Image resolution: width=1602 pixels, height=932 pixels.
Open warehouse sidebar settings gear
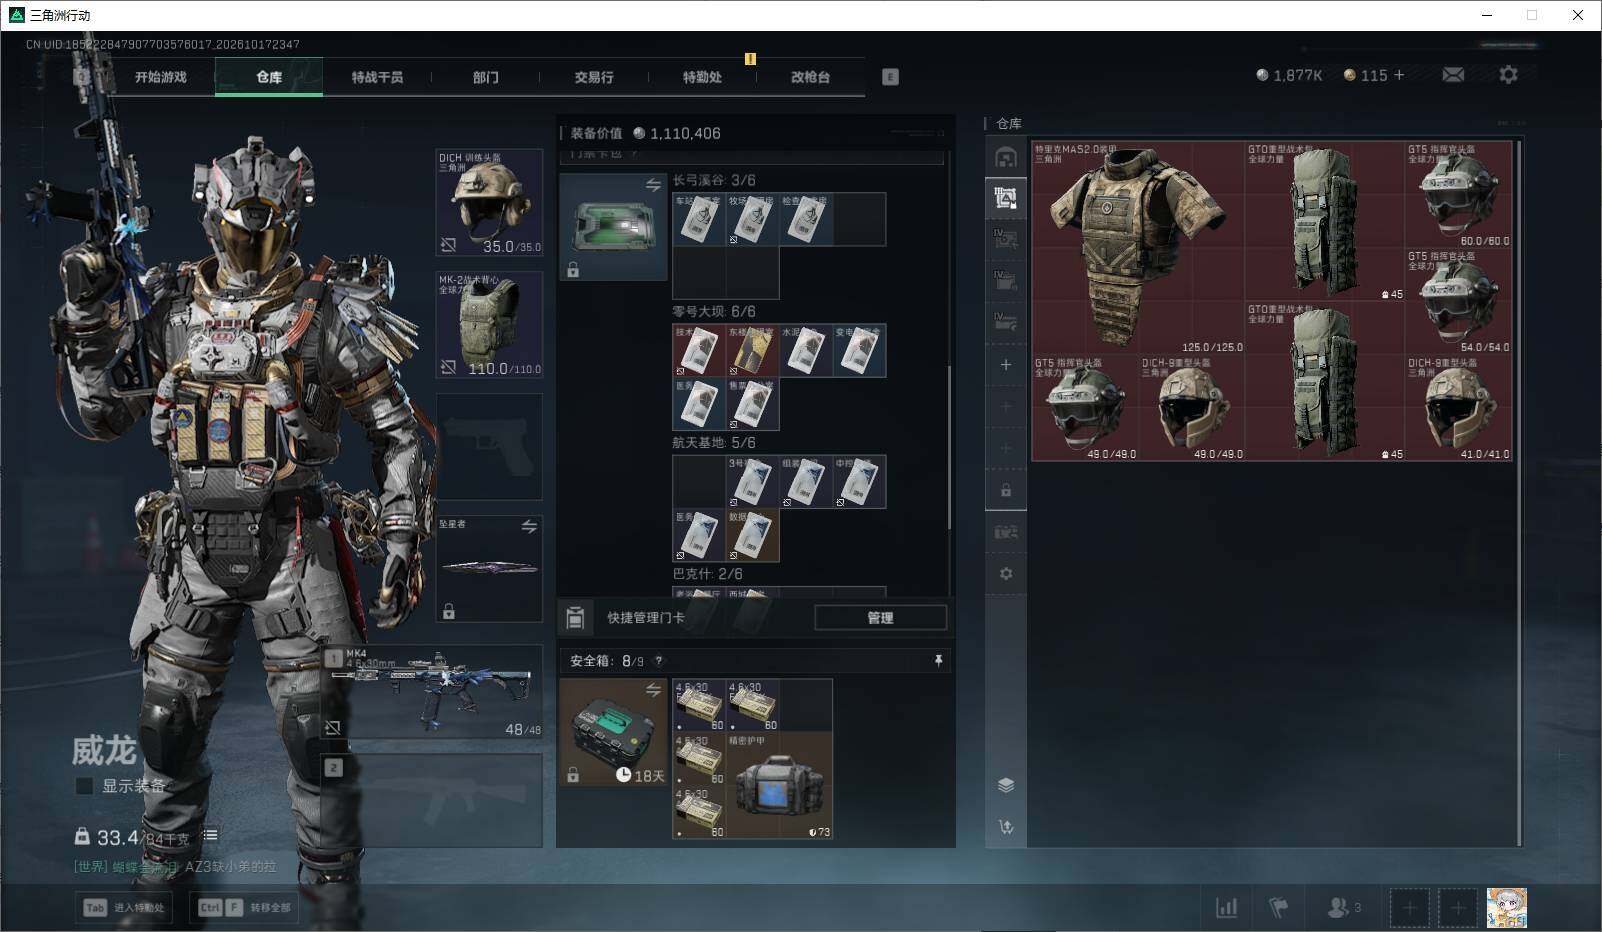point(1006,574)
